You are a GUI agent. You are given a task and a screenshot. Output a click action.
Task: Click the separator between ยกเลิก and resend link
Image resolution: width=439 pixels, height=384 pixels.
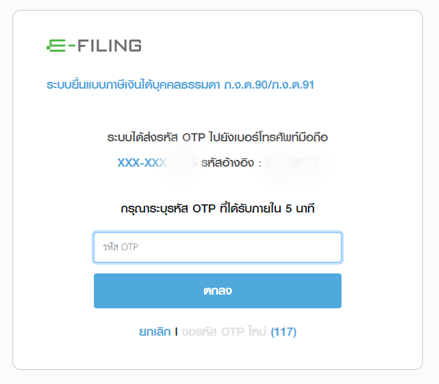(176, 332)
